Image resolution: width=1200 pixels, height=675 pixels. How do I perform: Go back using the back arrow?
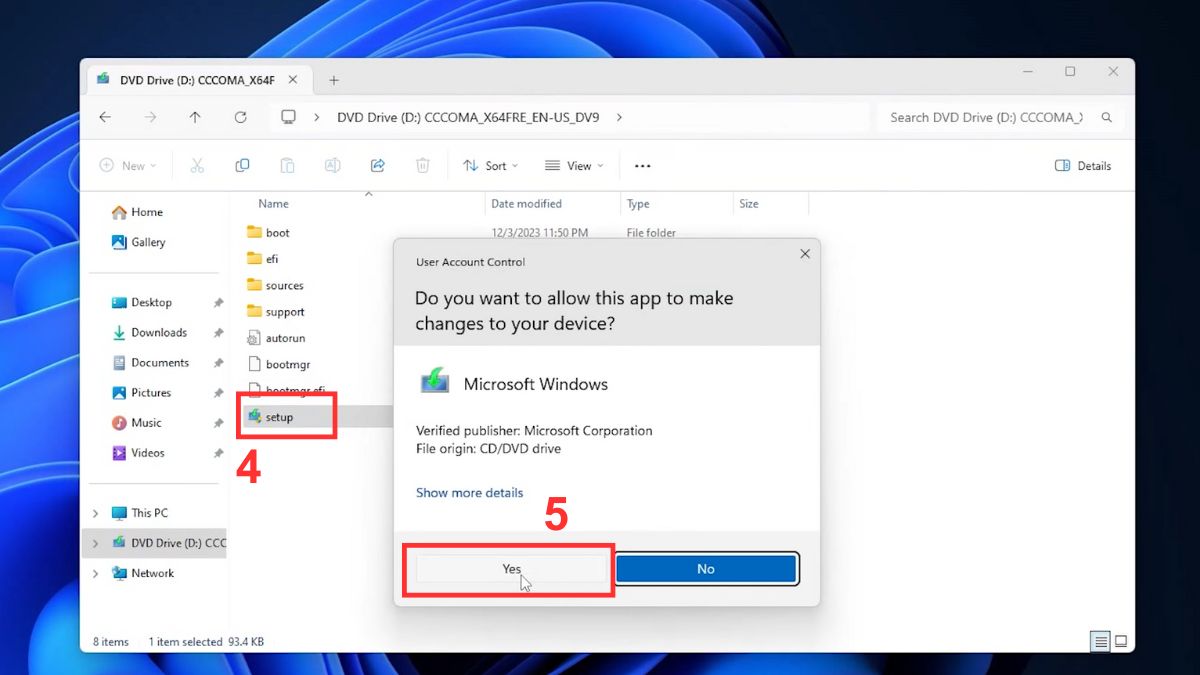(x=105, y=117)
